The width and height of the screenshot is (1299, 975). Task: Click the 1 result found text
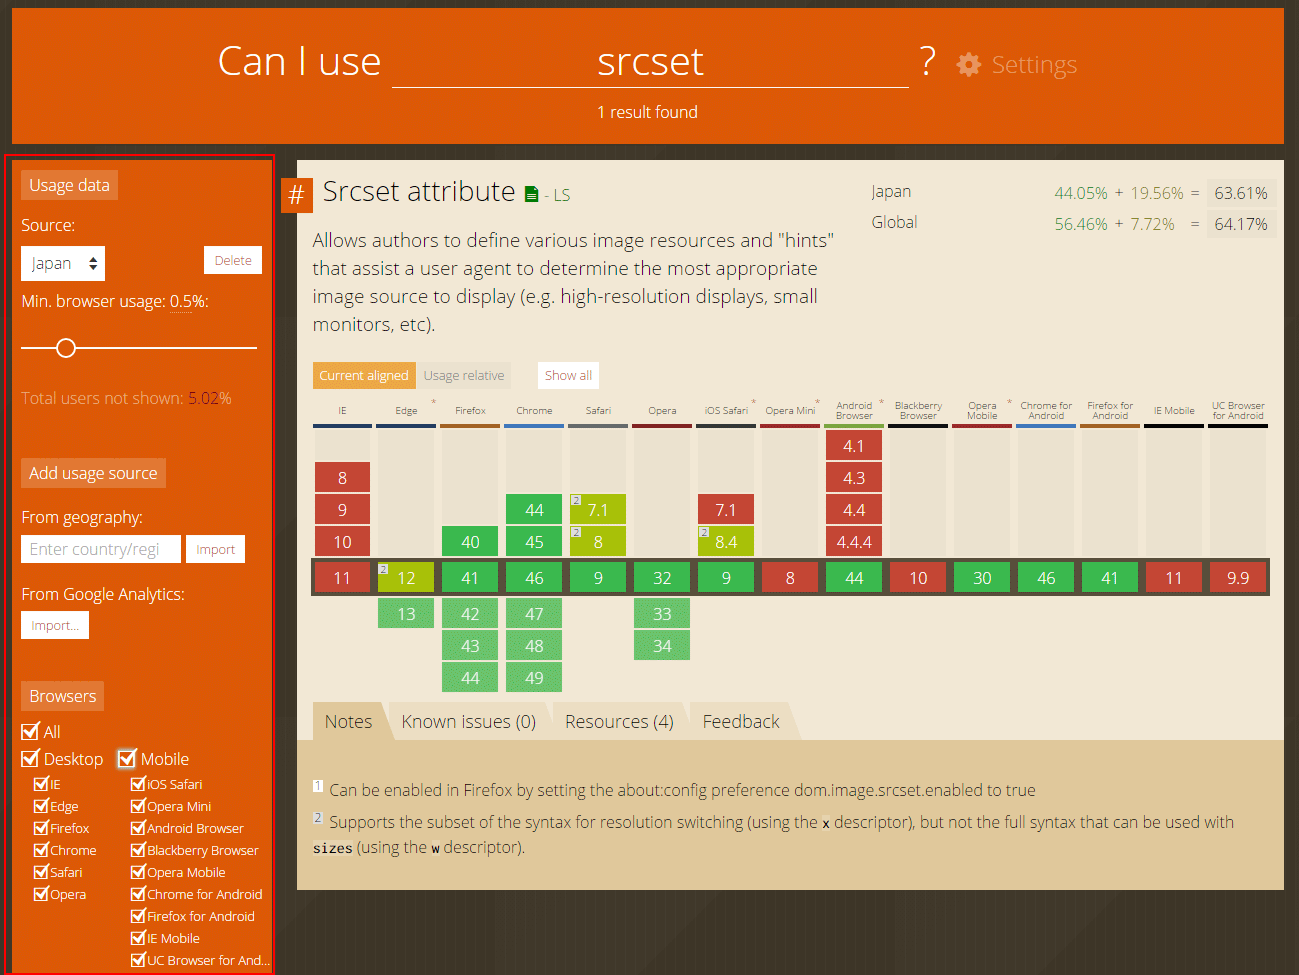(x=647, y=112)
